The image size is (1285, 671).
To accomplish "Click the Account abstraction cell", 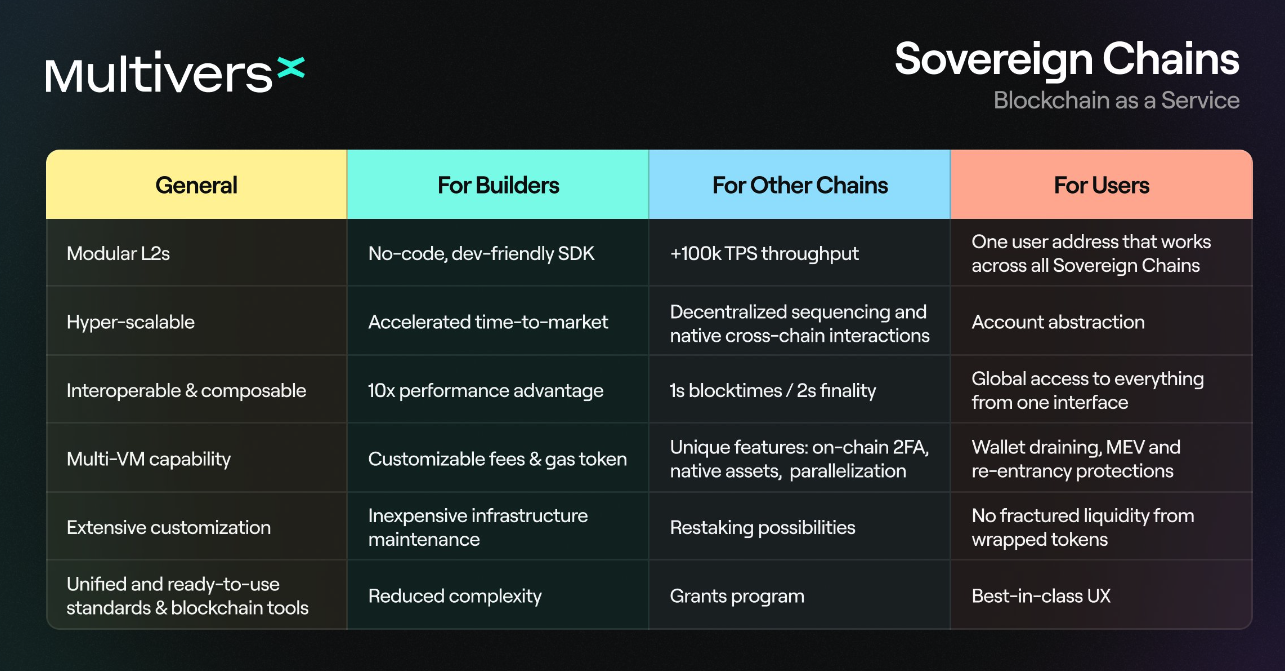I will [1058, 322].
